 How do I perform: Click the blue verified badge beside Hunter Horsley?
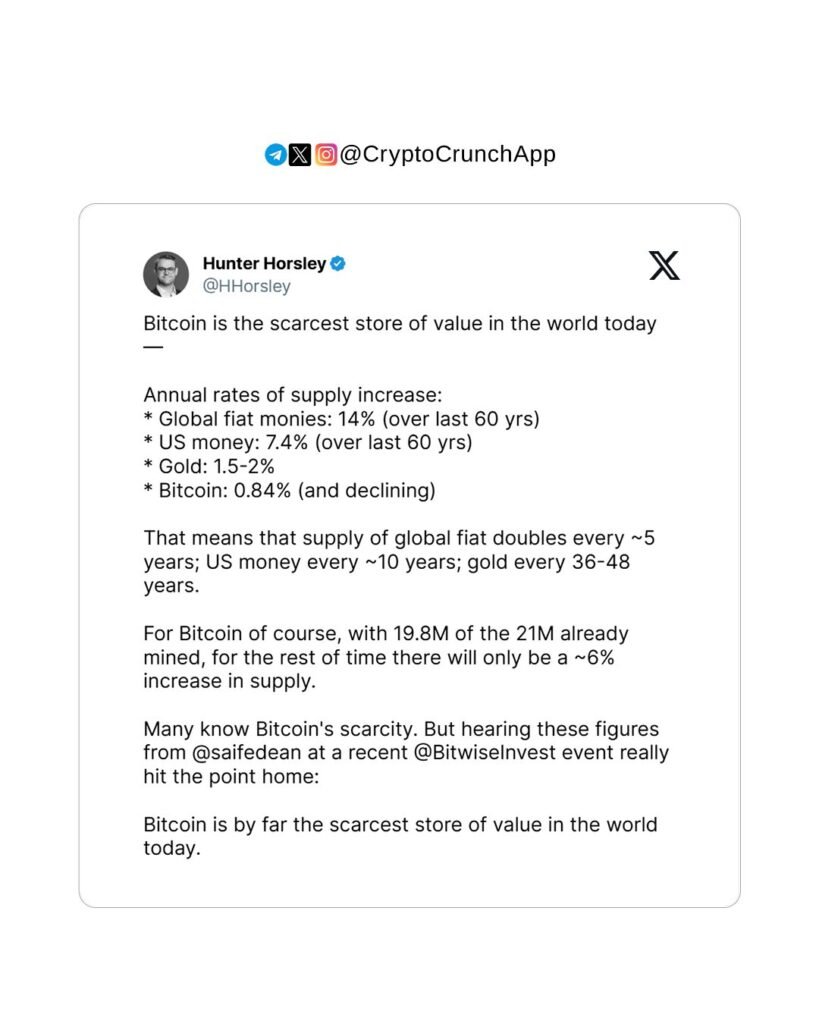click(339, 264)
